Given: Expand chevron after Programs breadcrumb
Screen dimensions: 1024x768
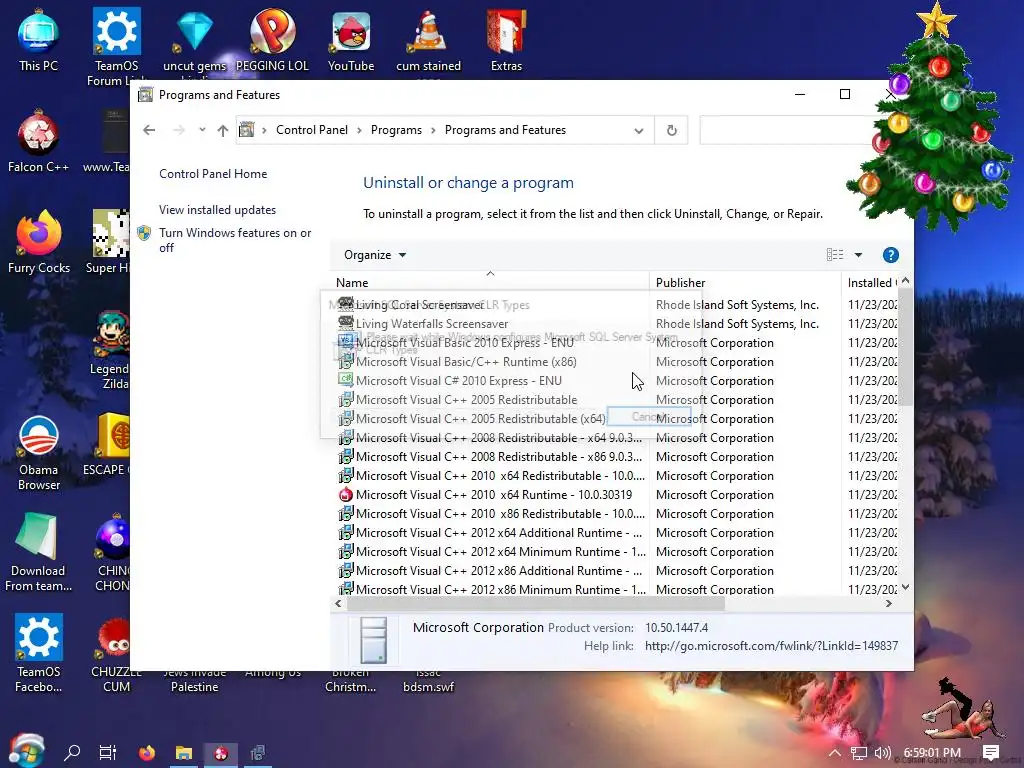Looking at the screenshot, I should (433, 130).
